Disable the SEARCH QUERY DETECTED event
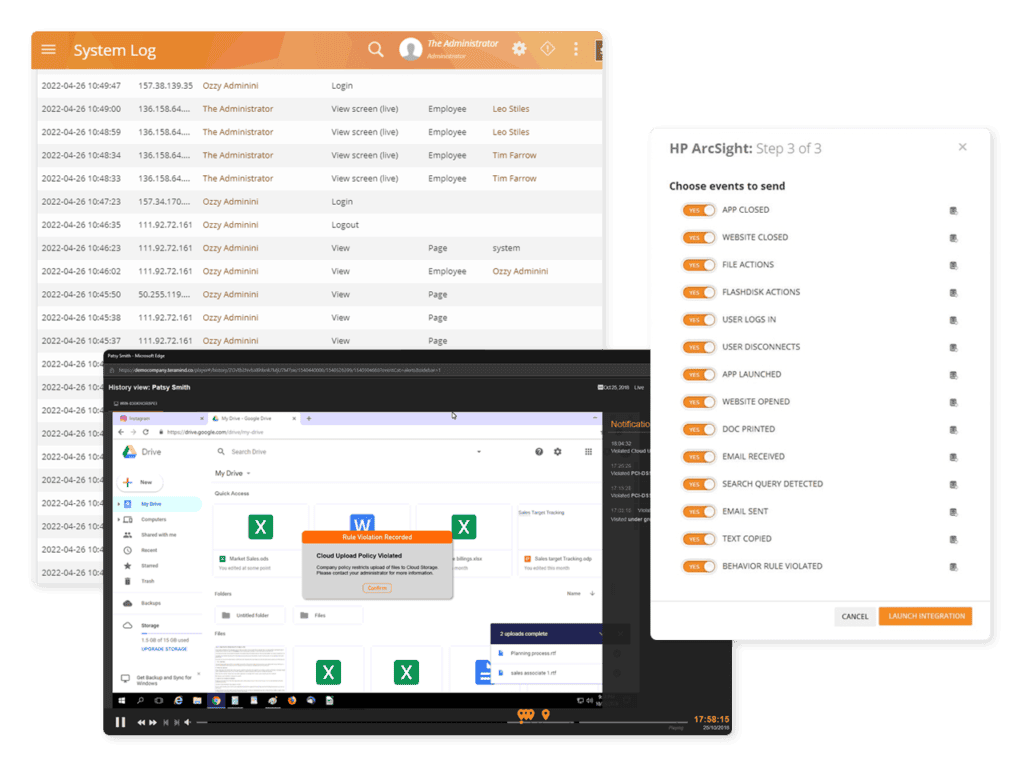The image size is (1024, 768). pyautogui.click(x=699, y=485)
